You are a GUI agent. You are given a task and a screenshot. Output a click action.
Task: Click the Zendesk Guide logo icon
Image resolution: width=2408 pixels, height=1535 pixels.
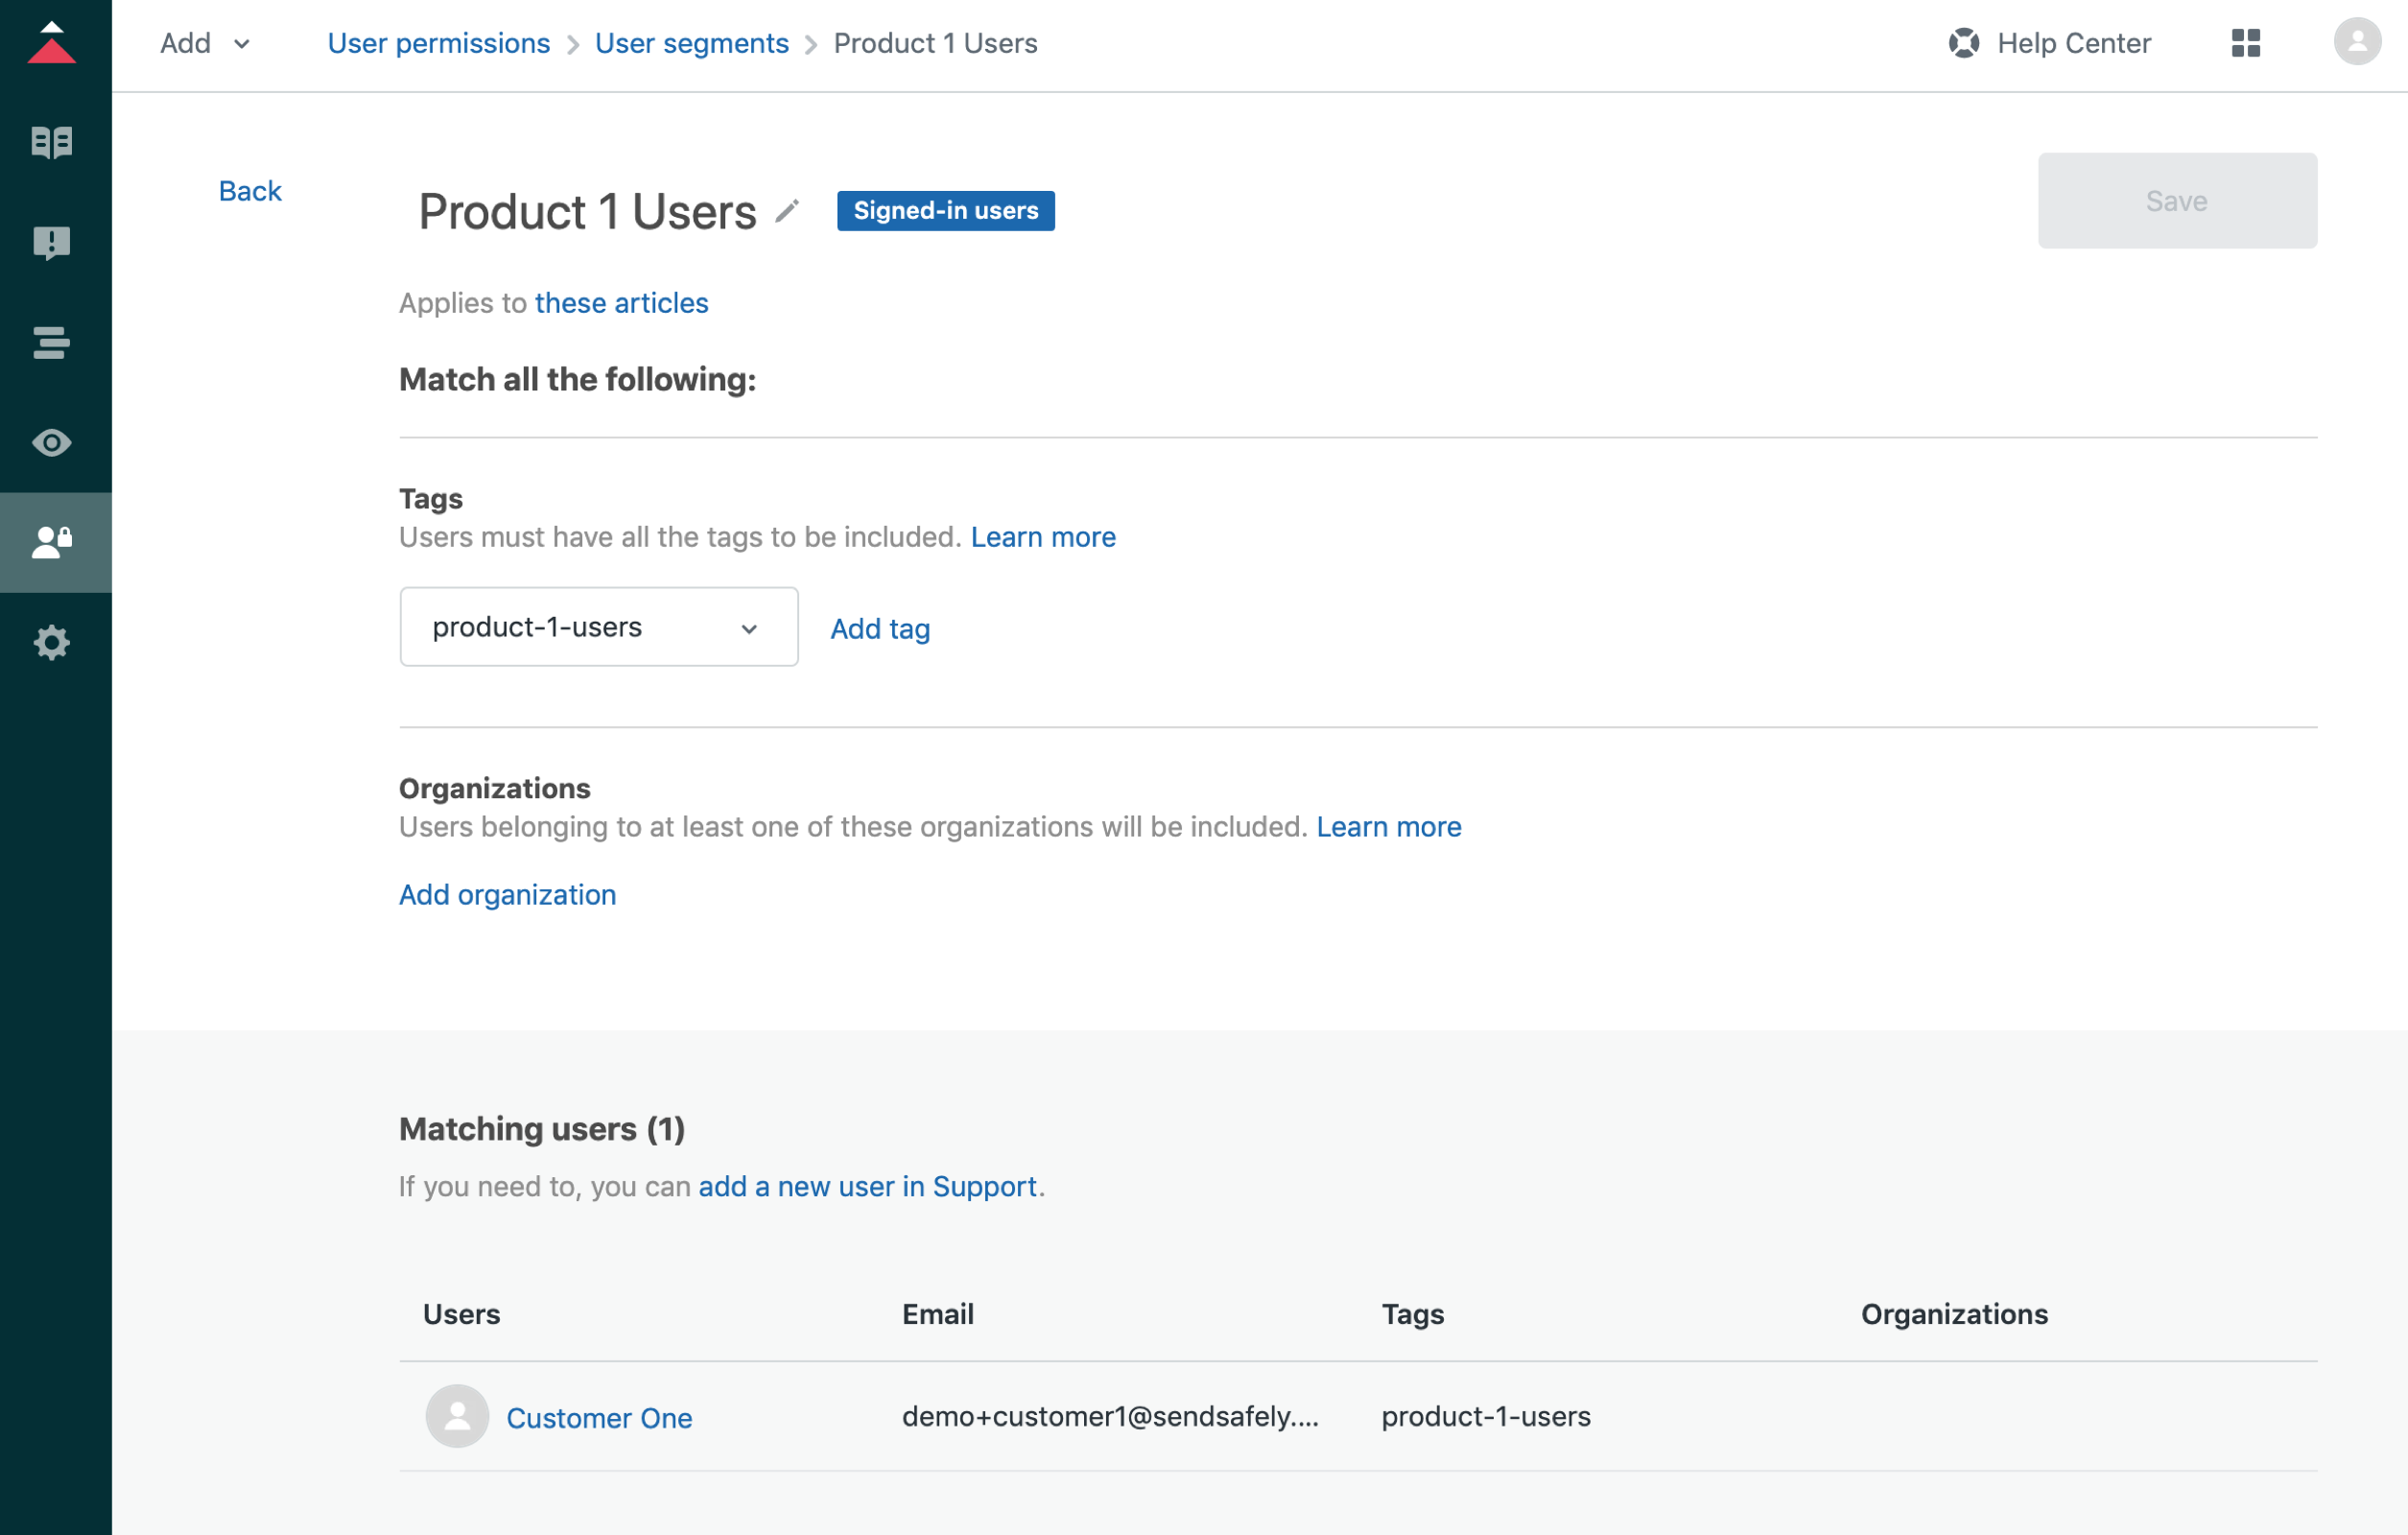pos(52,43)
